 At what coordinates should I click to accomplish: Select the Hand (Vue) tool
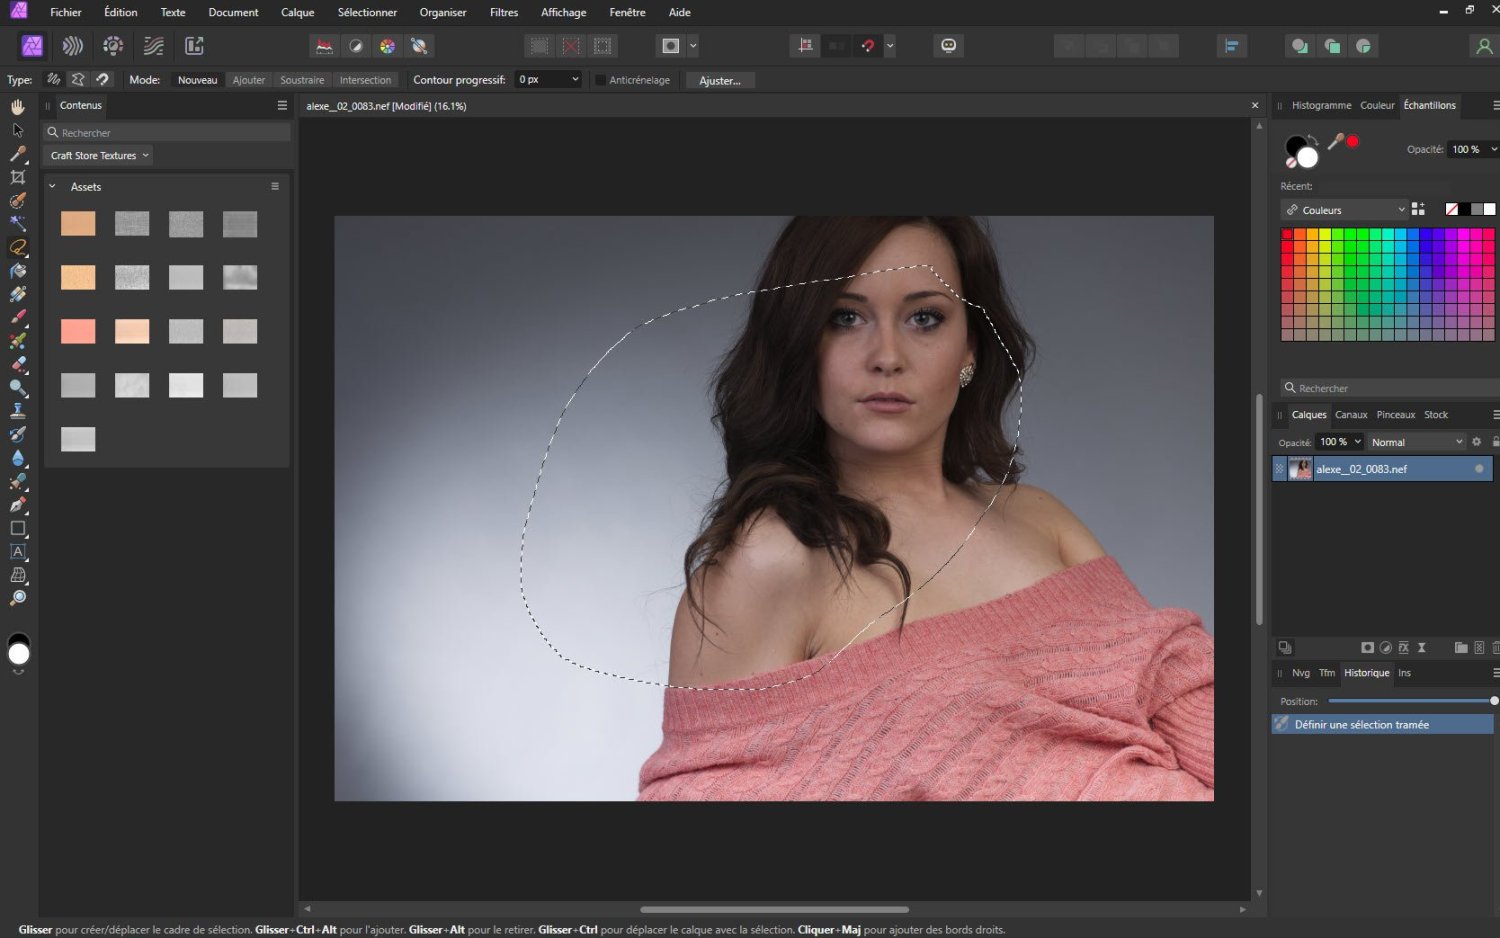coord(17,107)
